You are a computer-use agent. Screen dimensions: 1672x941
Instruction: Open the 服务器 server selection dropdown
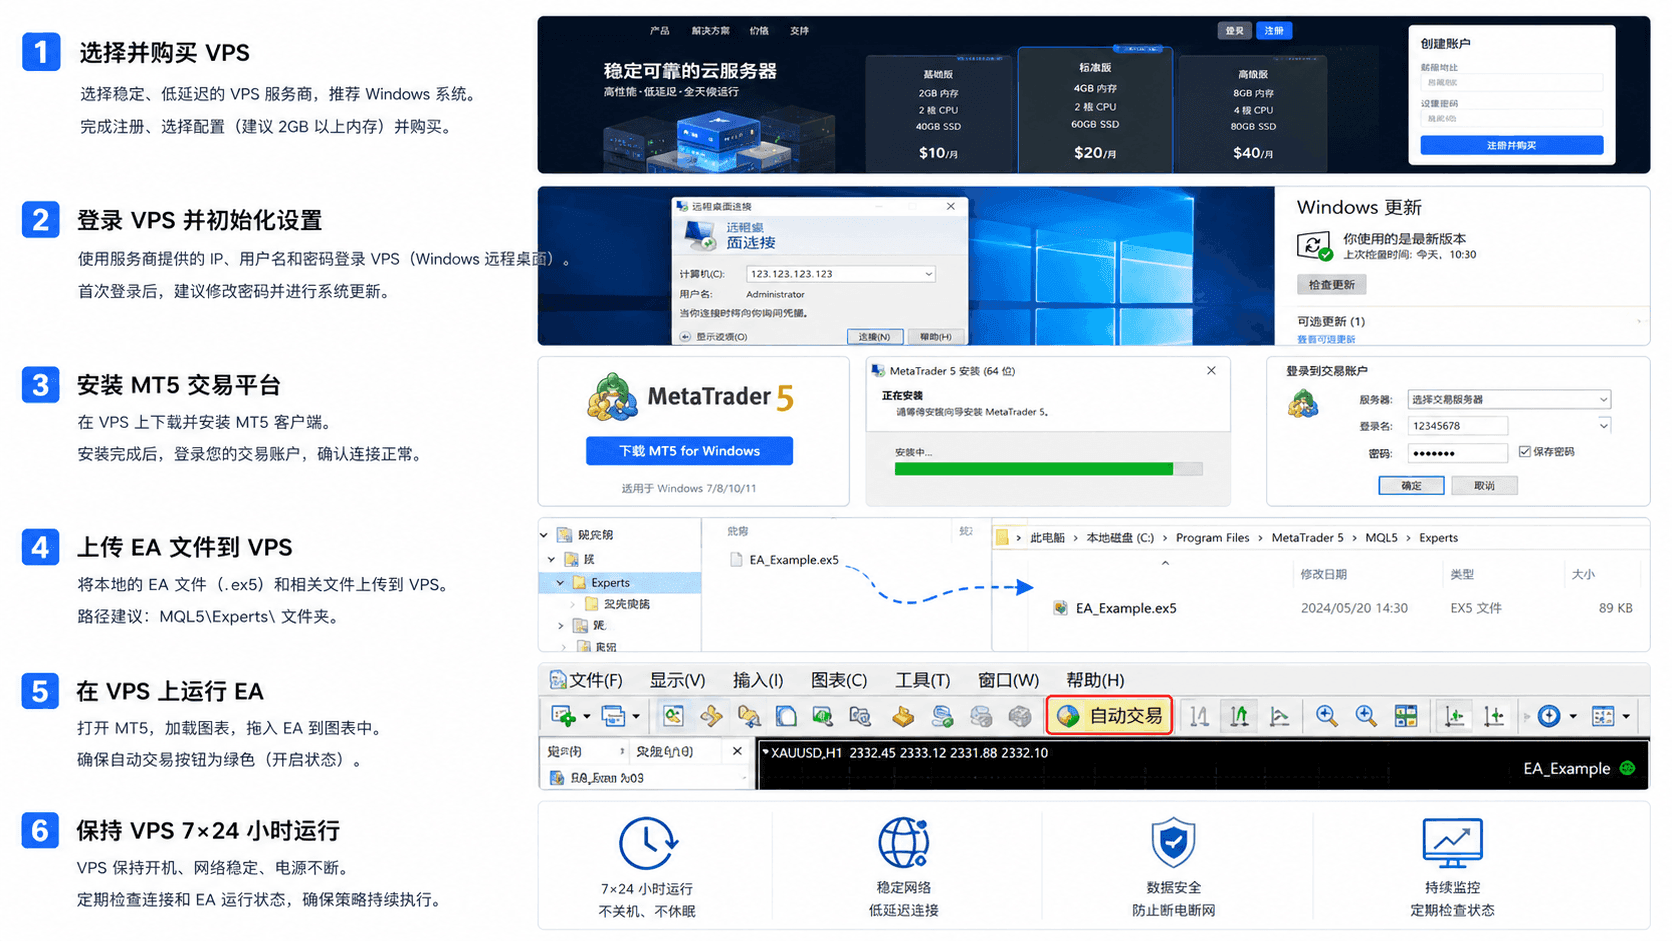point(1509,399)
